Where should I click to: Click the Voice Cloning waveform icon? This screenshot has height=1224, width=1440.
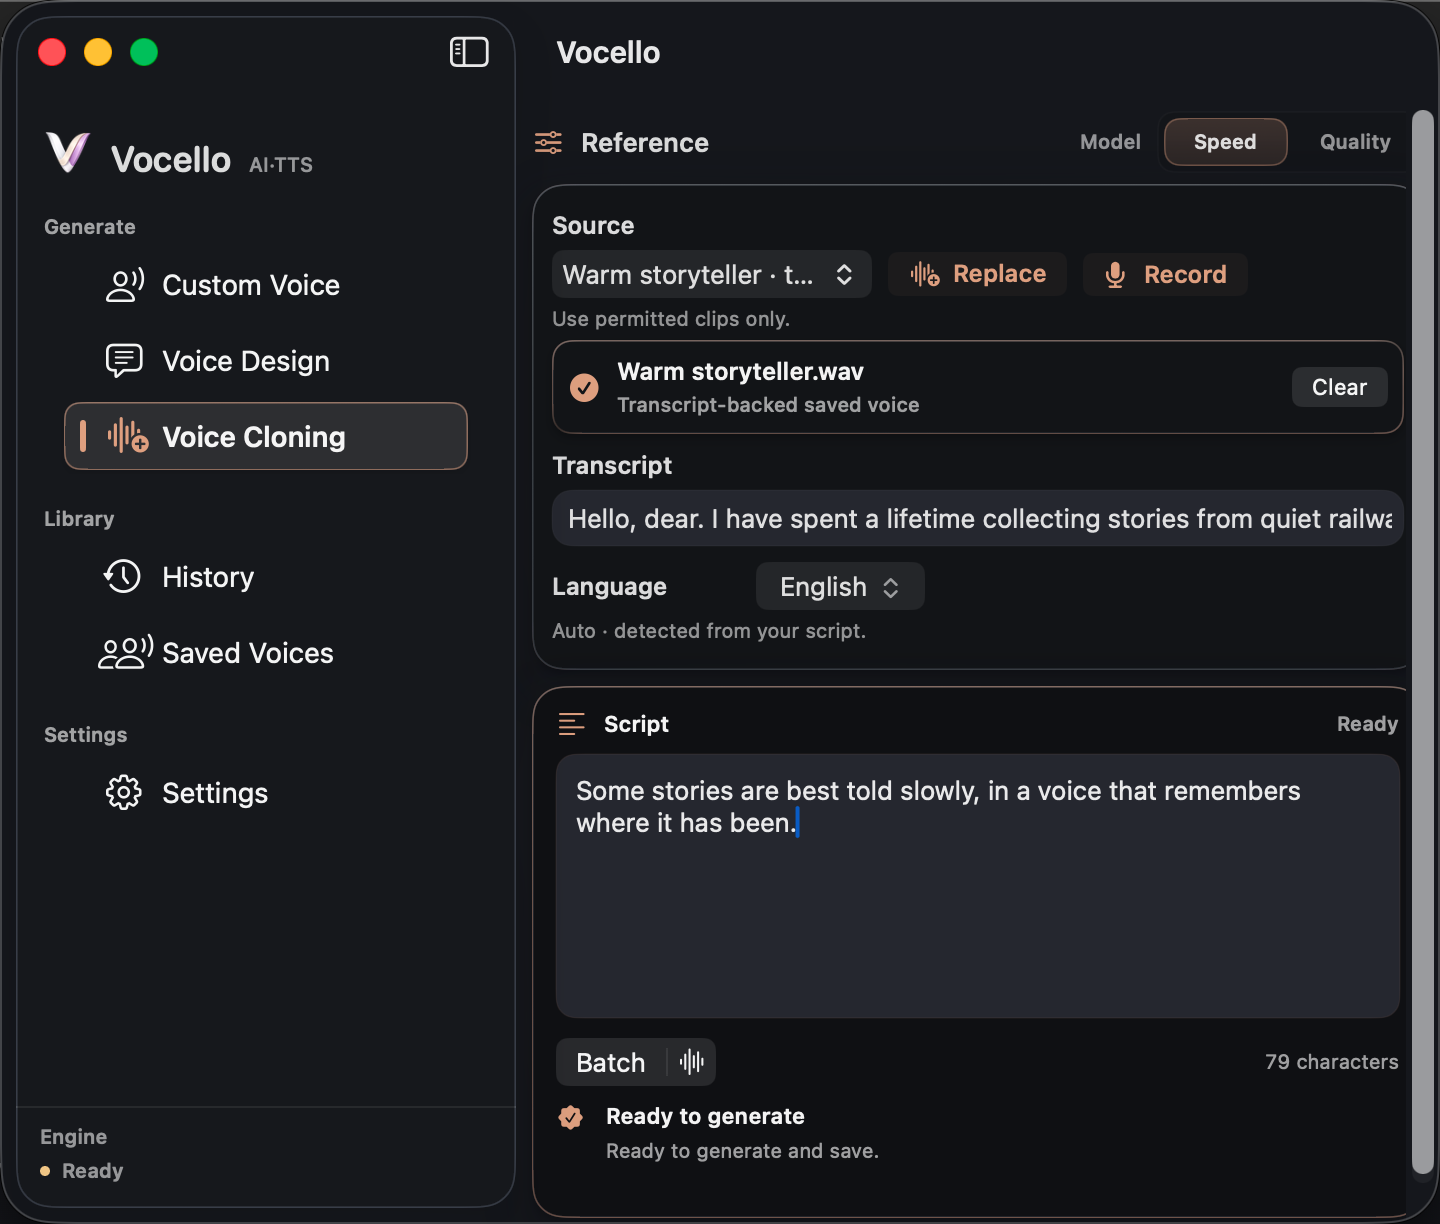pyautogui.click(x=128, y=436)
